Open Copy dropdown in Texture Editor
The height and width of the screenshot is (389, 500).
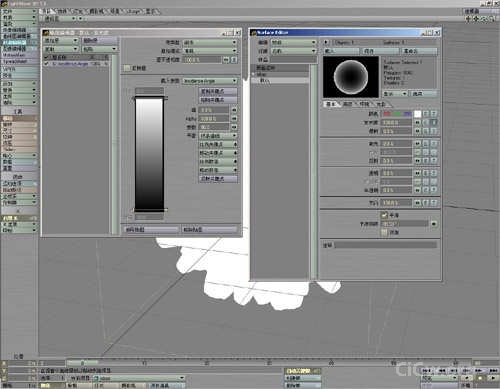(x=61, y=49)
